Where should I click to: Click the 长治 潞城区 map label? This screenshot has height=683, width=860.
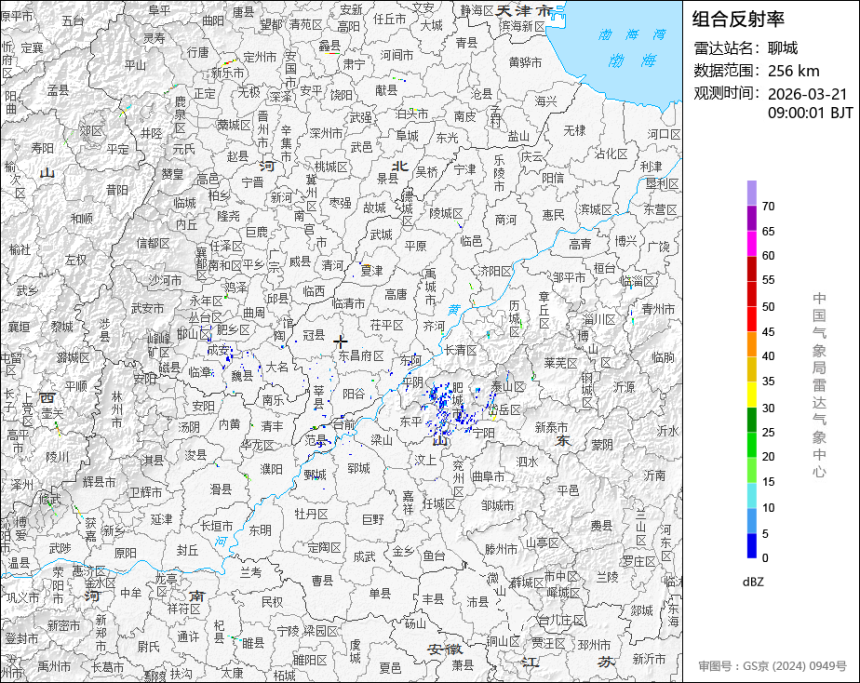73,358
